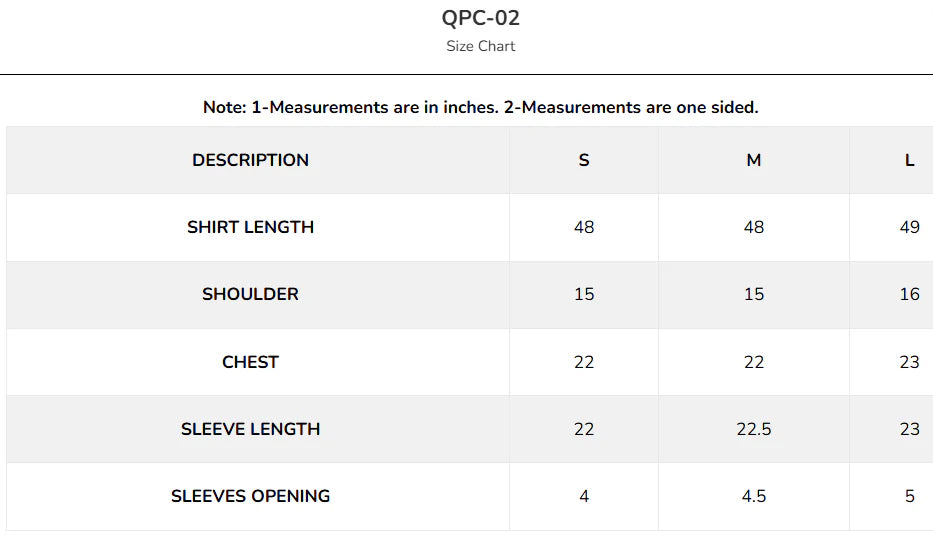Select the DESCRIPTION column header
The width and height of the screenshot is (933, 558).
click(251, 160)
